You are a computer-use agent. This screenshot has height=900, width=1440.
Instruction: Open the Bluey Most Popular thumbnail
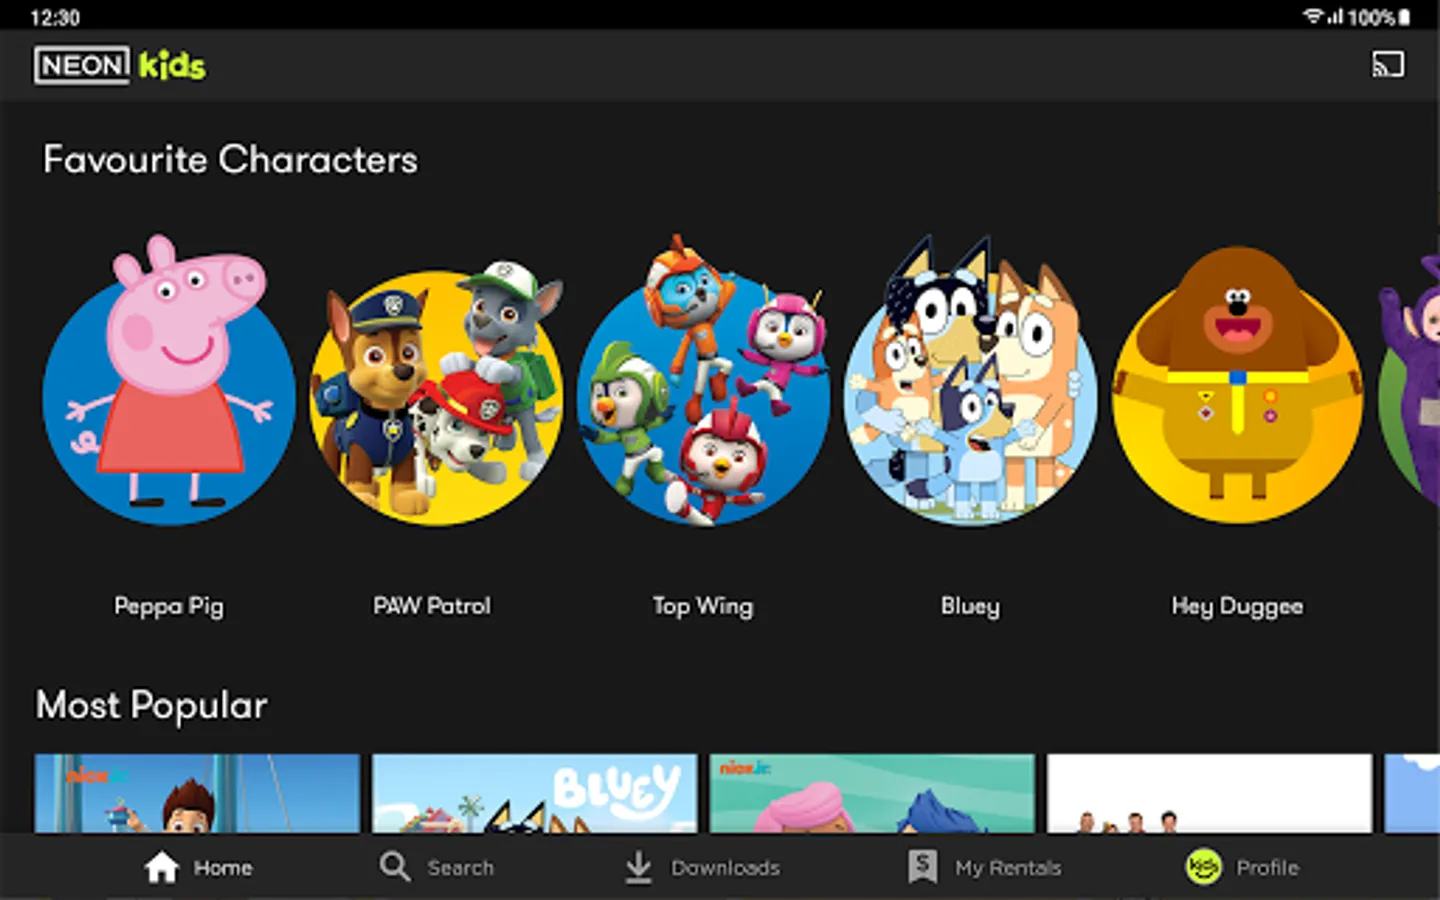tap(535, 793)
